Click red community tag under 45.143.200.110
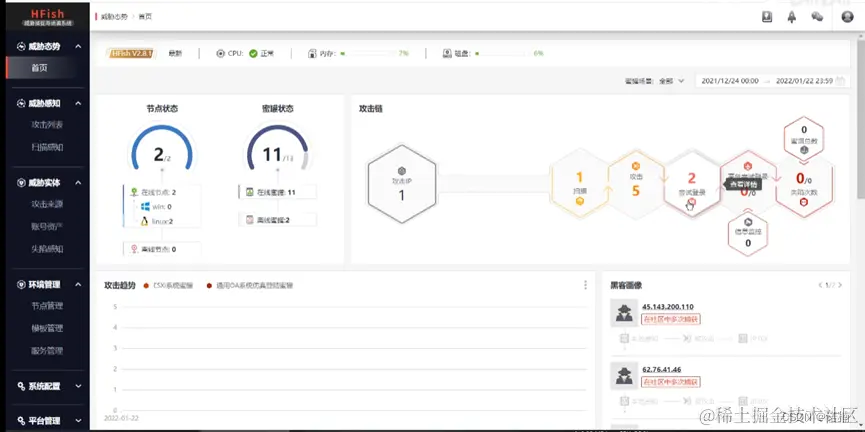 pos(671,319)
